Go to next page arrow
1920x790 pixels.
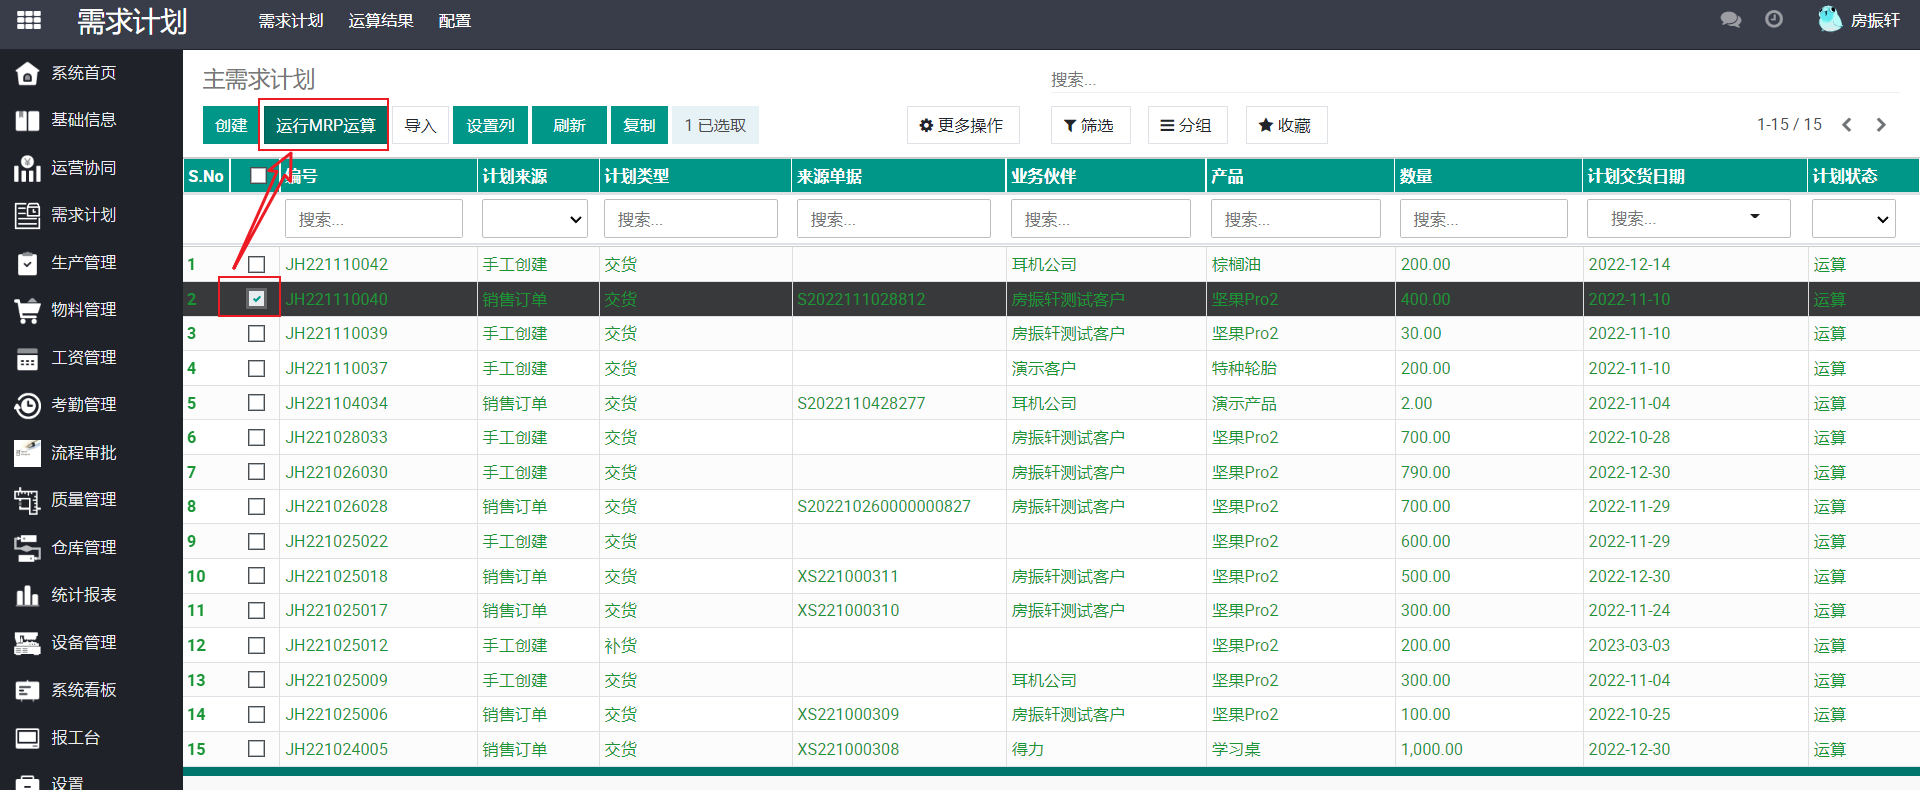(1881, 125)
